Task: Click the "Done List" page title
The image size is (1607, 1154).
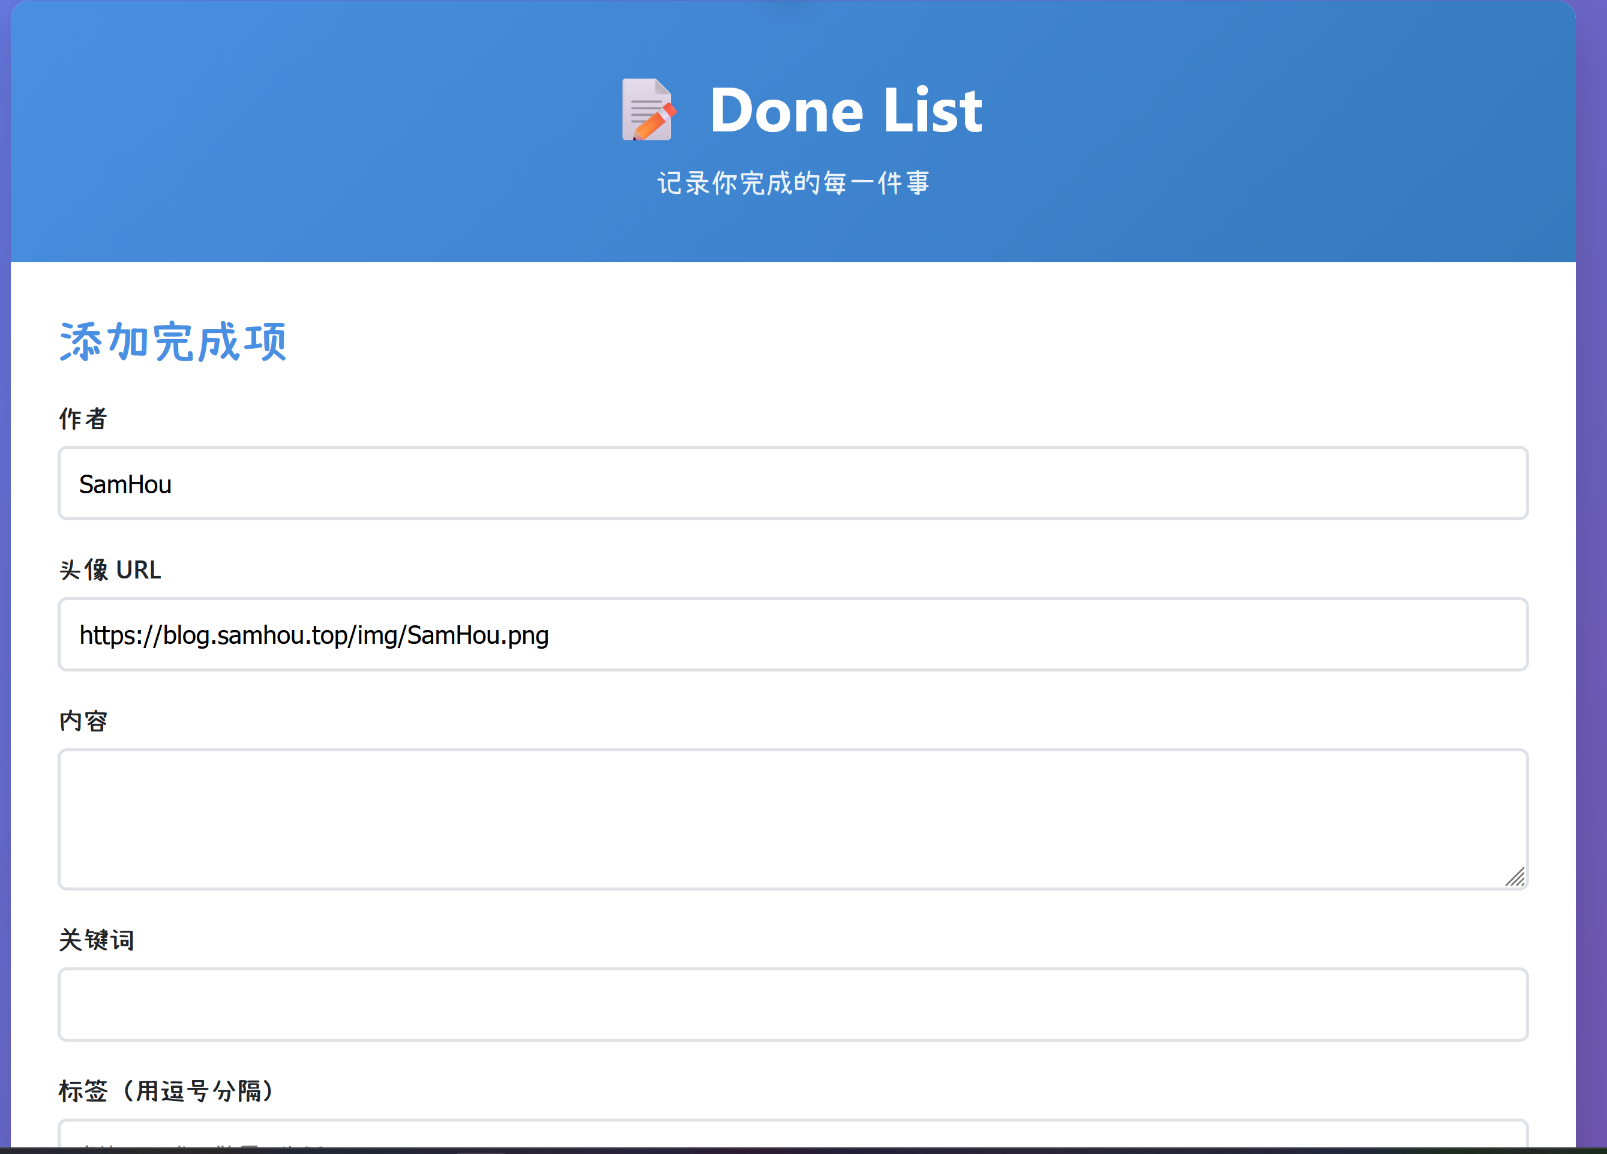Action: [x=845, y=110]
